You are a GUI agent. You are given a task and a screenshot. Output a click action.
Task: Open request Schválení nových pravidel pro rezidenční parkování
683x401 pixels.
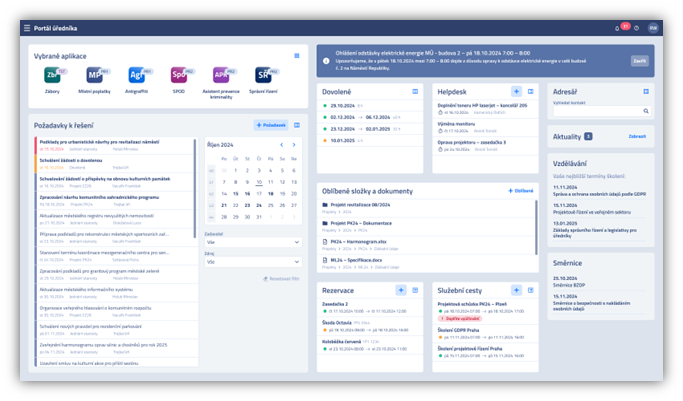[116, 330]
